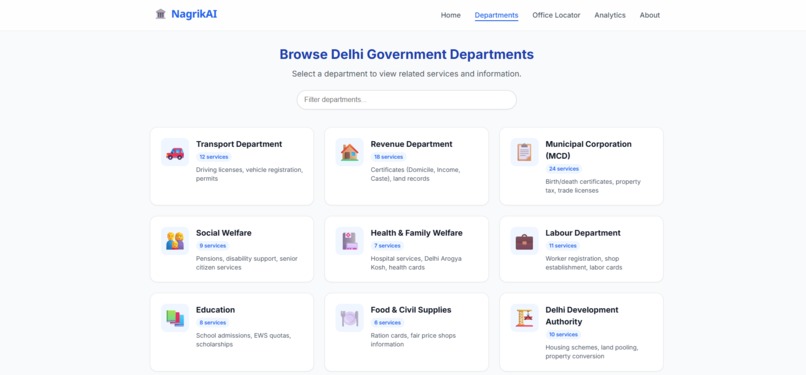The height and width of the screenshot is (375, 806).
Task: Open the Social Welfare title
Action: (224, 233)
